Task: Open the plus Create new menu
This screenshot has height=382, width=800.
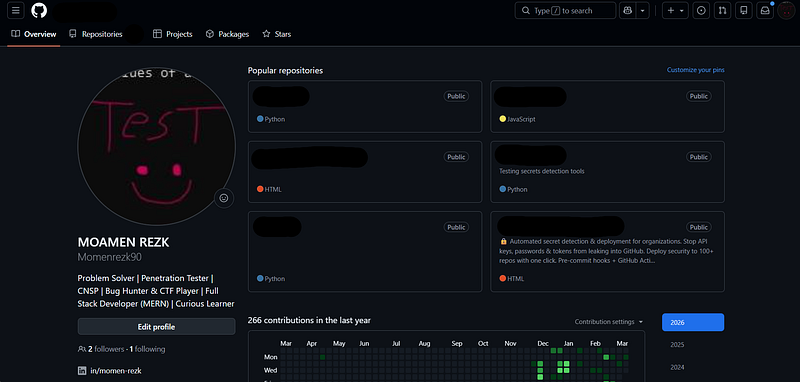Action: (x=676, y=10)
